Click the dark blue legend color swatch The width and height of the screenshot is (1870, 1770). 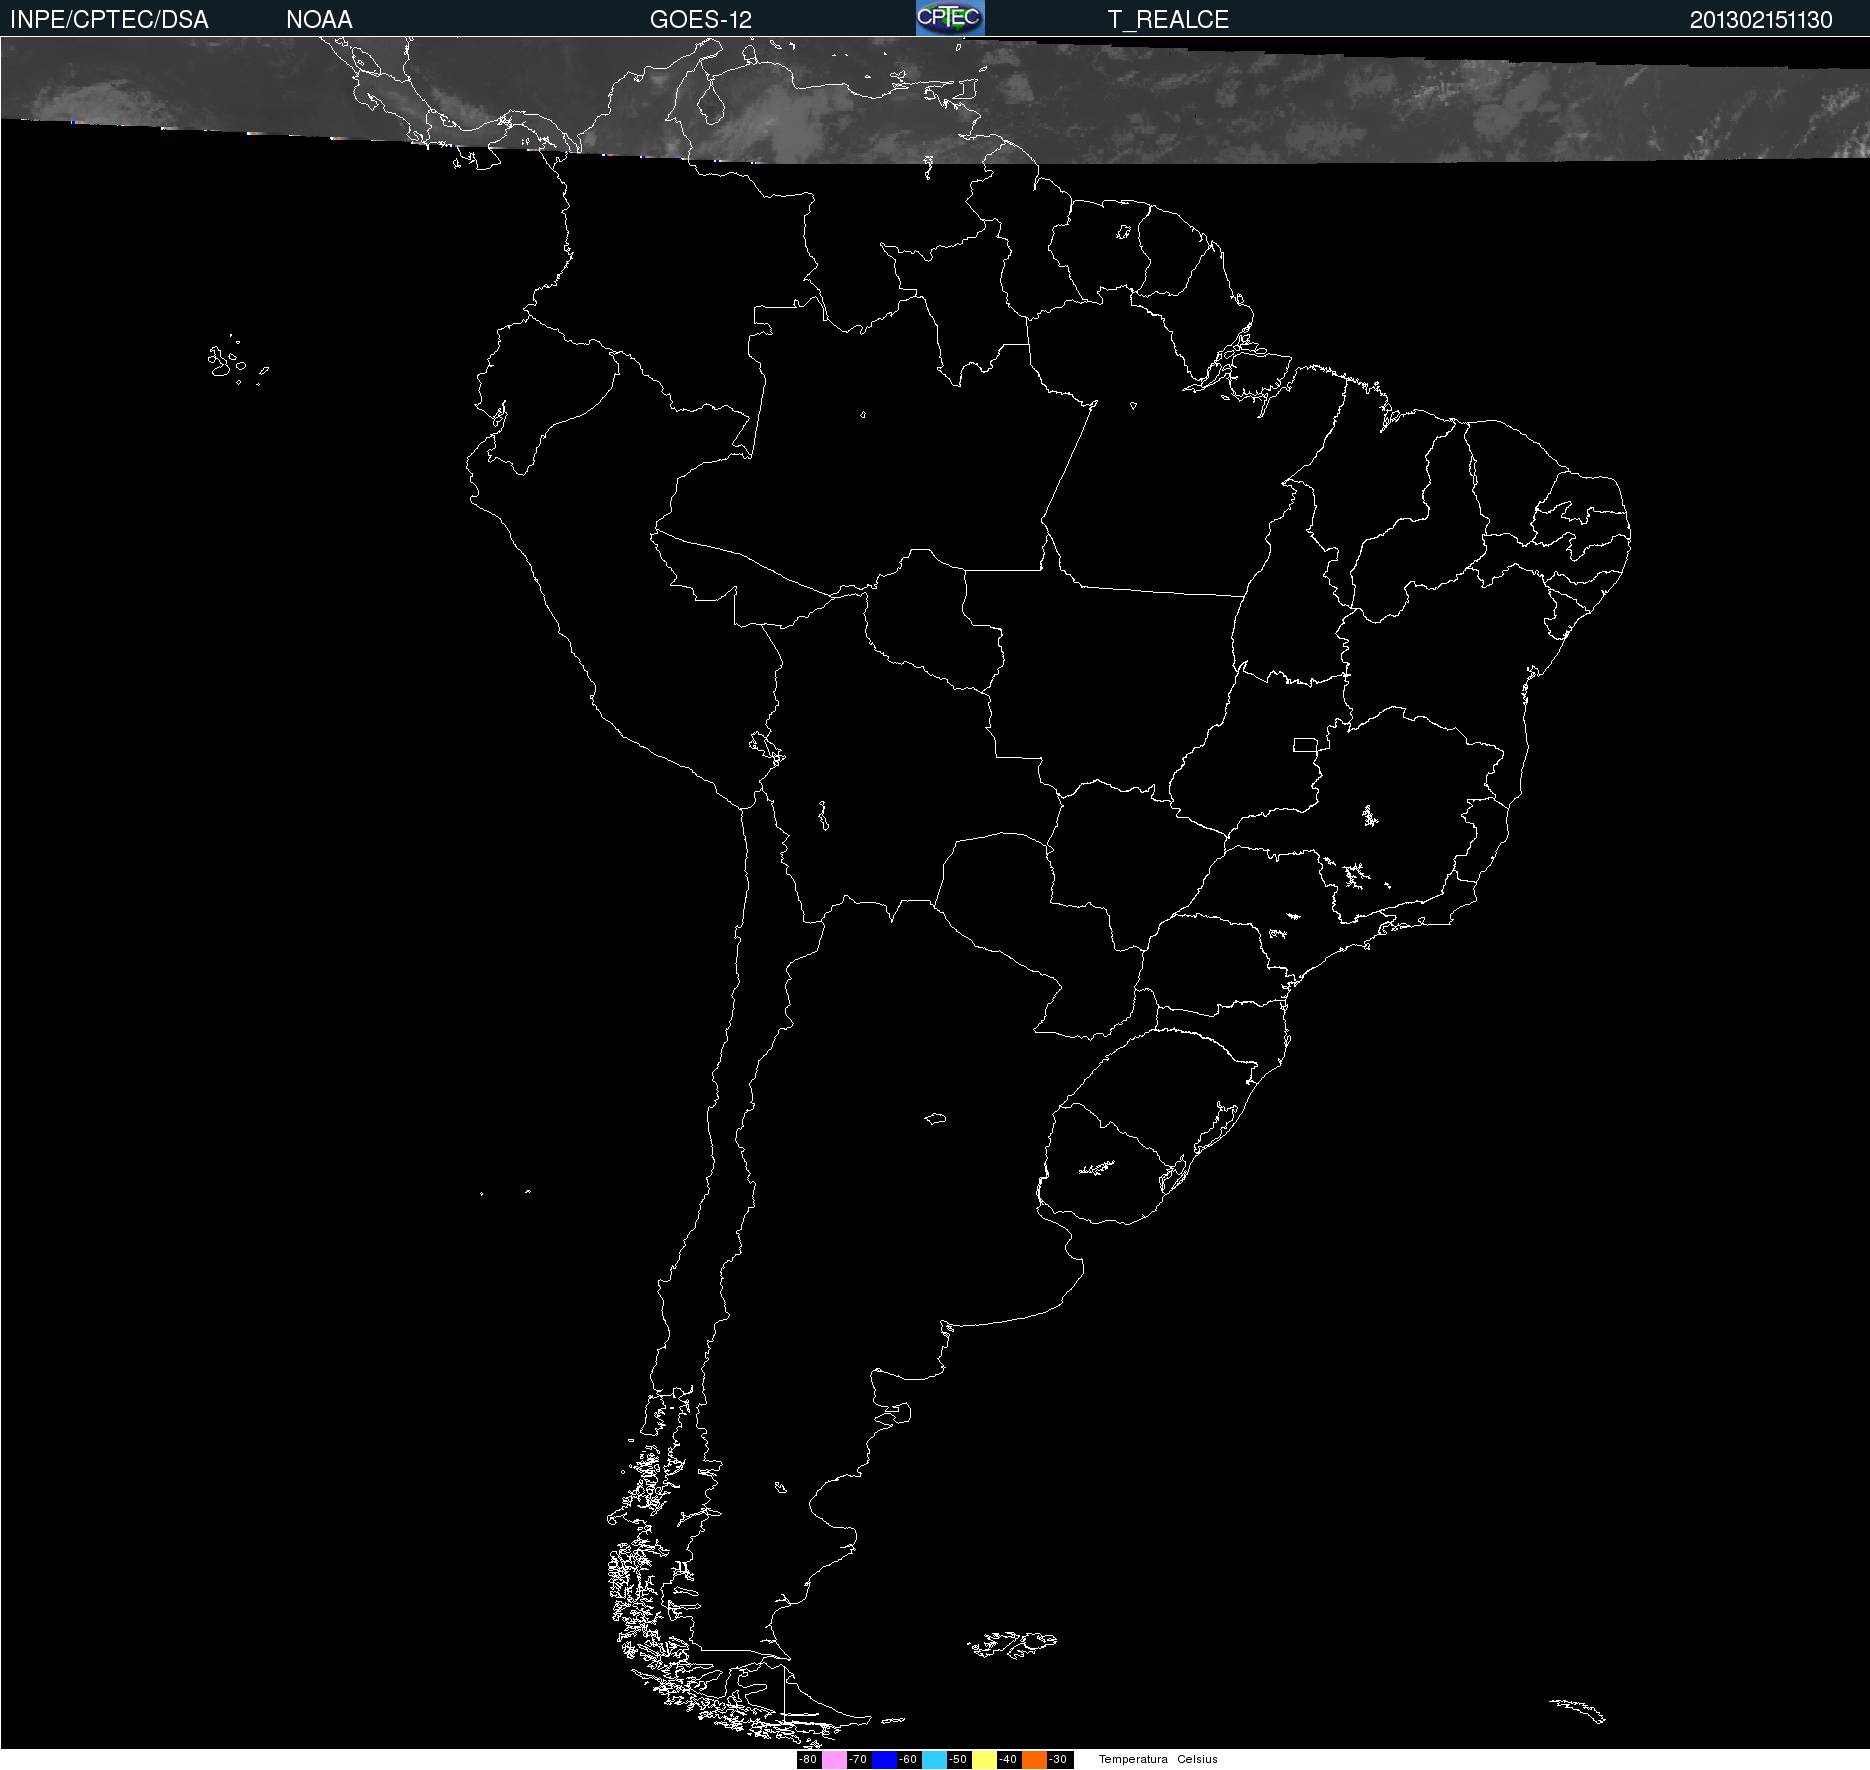(884, 1760)
